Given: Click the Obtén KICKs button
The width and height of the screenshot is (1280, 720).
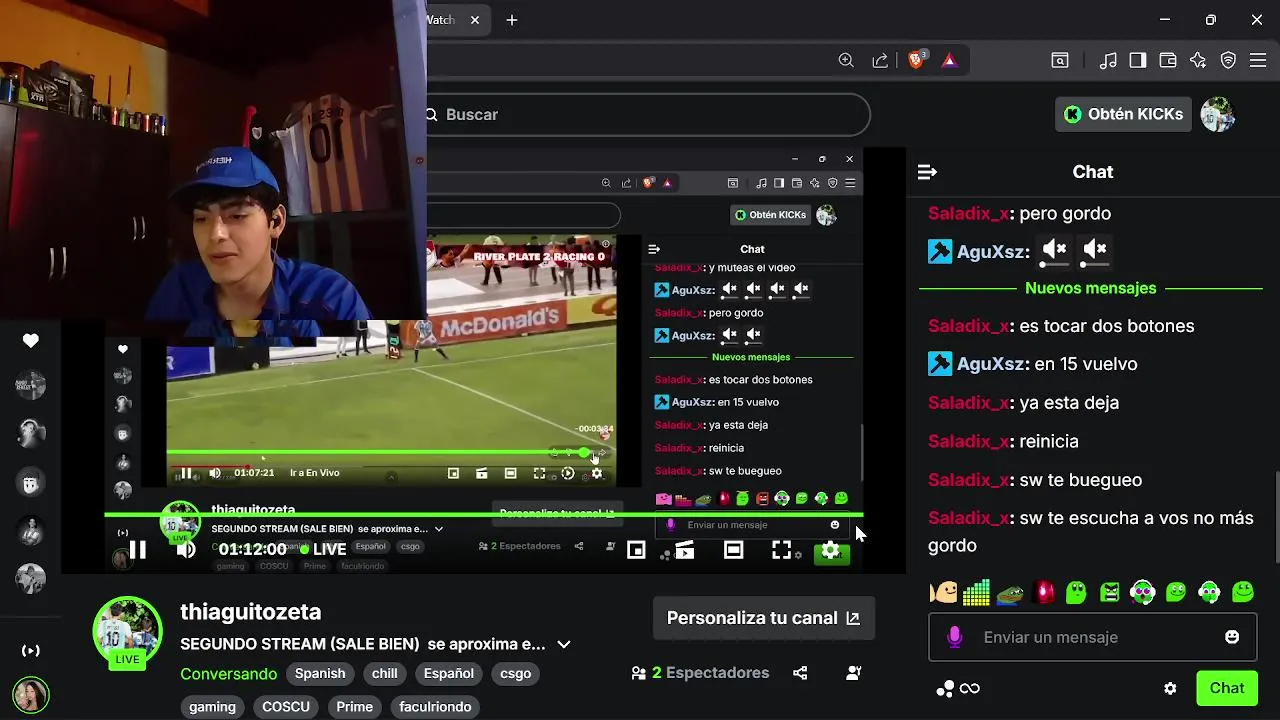Looking at the screenshot, I should [x=1123, y=114].
